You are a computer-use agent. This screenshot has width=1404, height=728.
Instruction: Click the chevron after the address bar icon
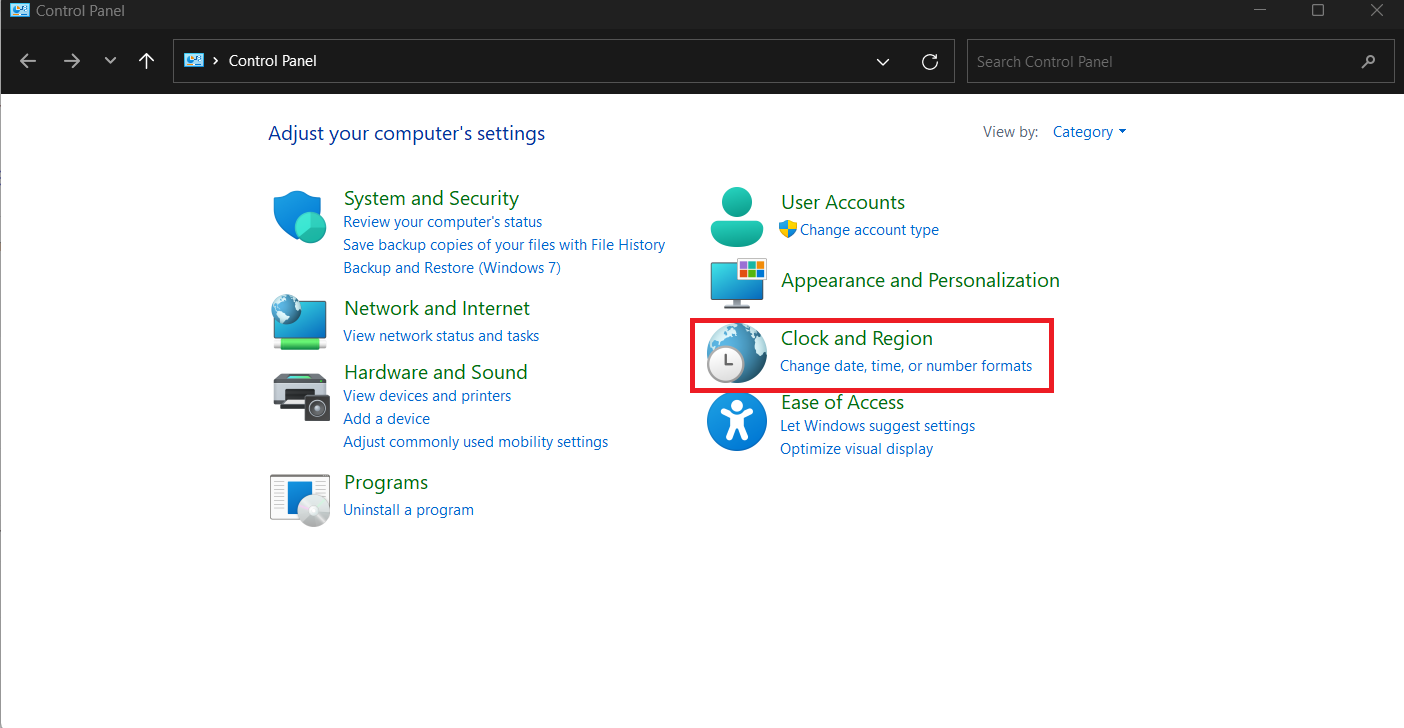(216, 61)
